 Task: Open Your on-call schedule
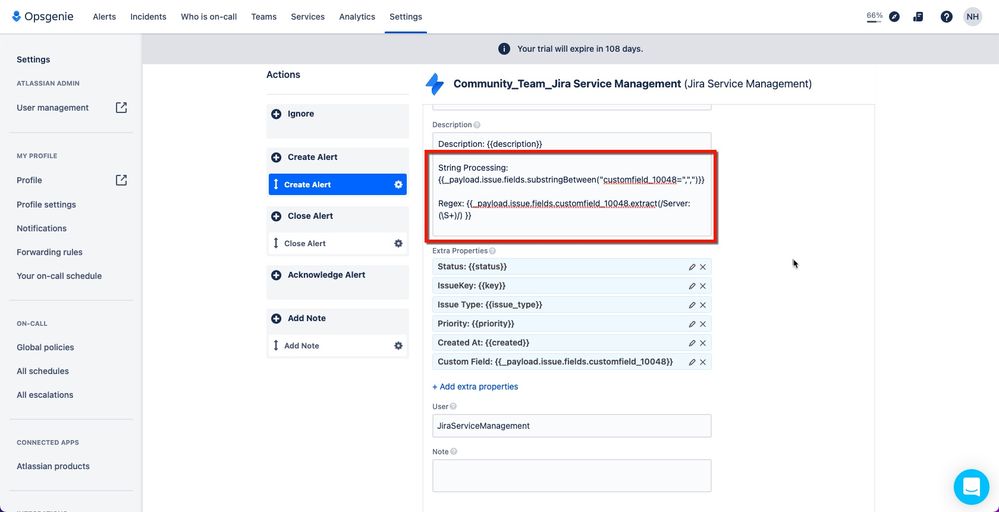[59, 276]
